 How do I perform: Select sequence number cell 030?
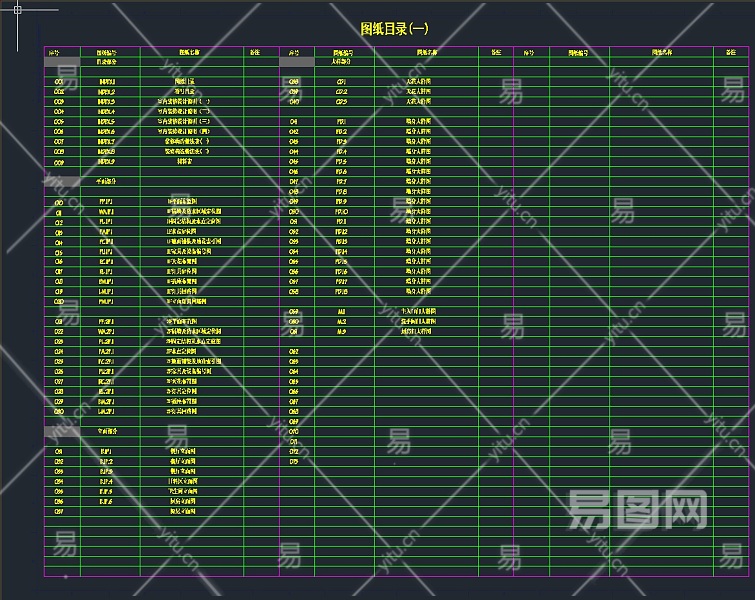click(x=59, y=412)
